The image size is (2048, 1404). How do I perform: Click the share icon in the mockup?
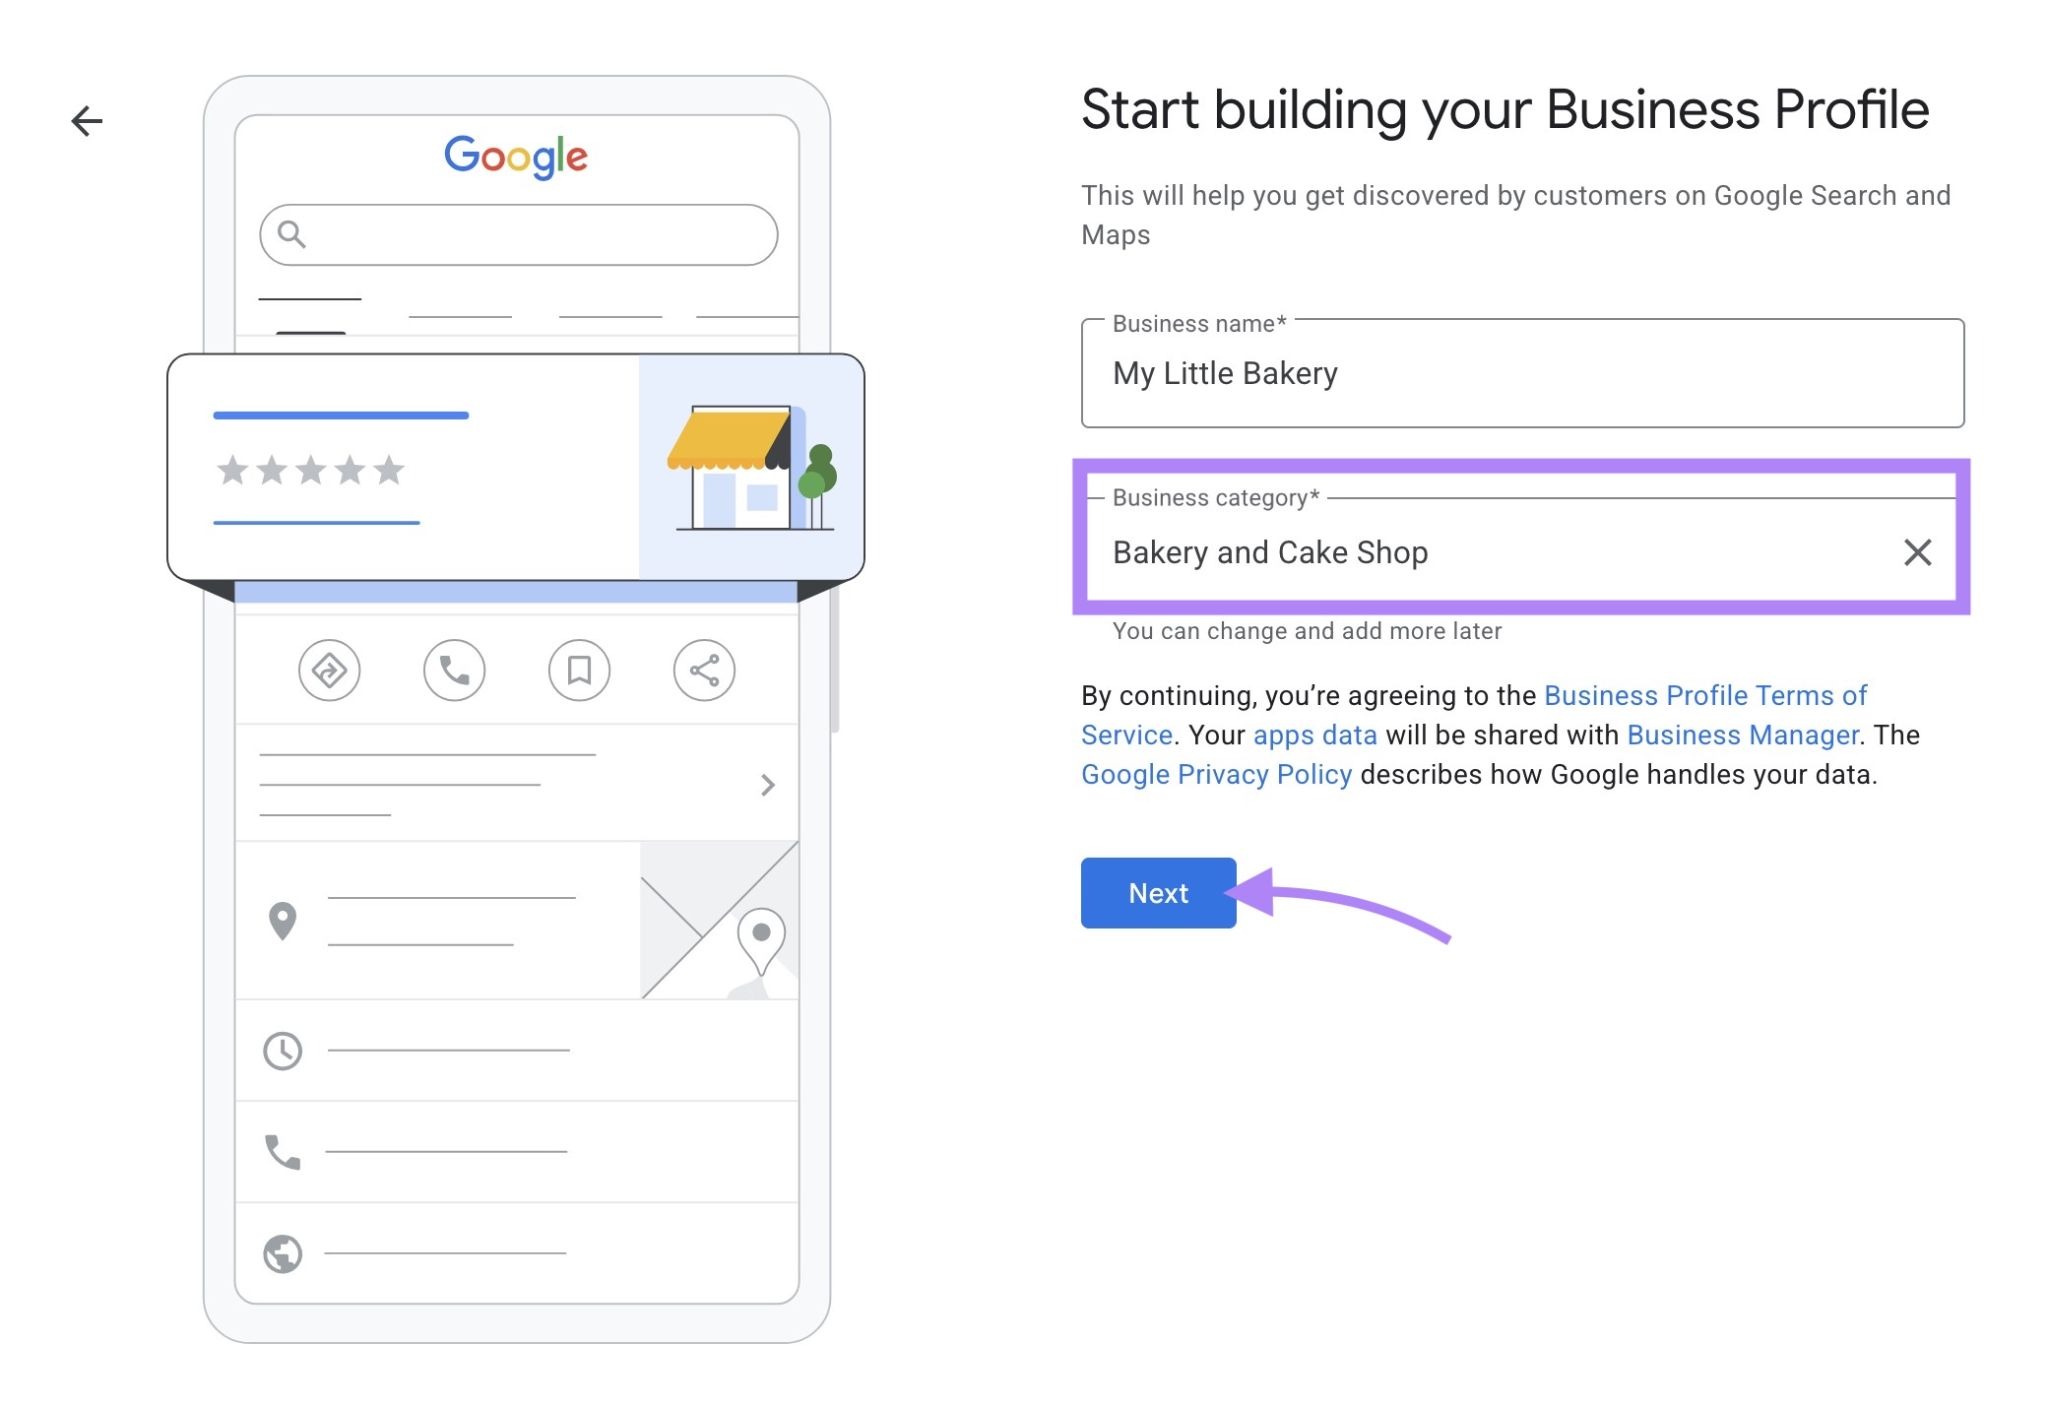click(704, 670)
